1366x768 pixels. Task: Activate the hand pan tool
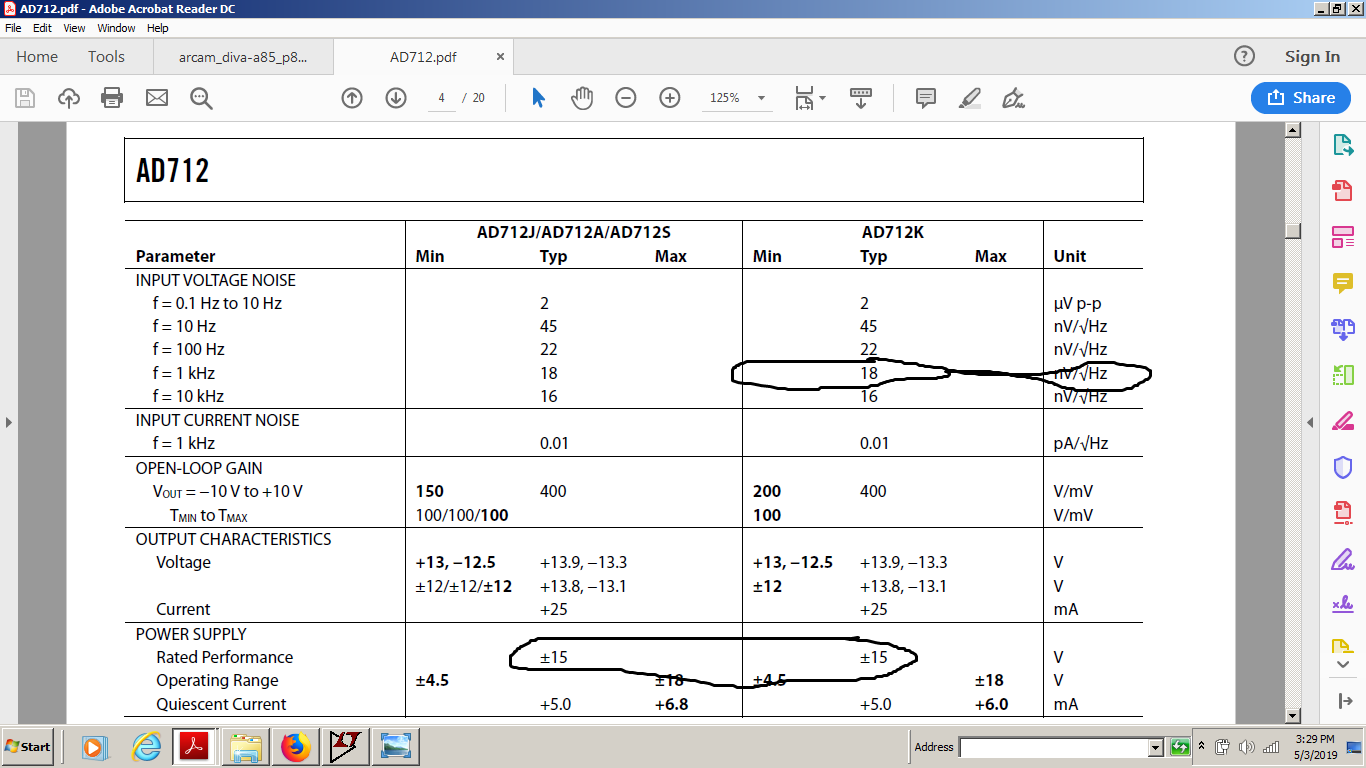(582, 98)
